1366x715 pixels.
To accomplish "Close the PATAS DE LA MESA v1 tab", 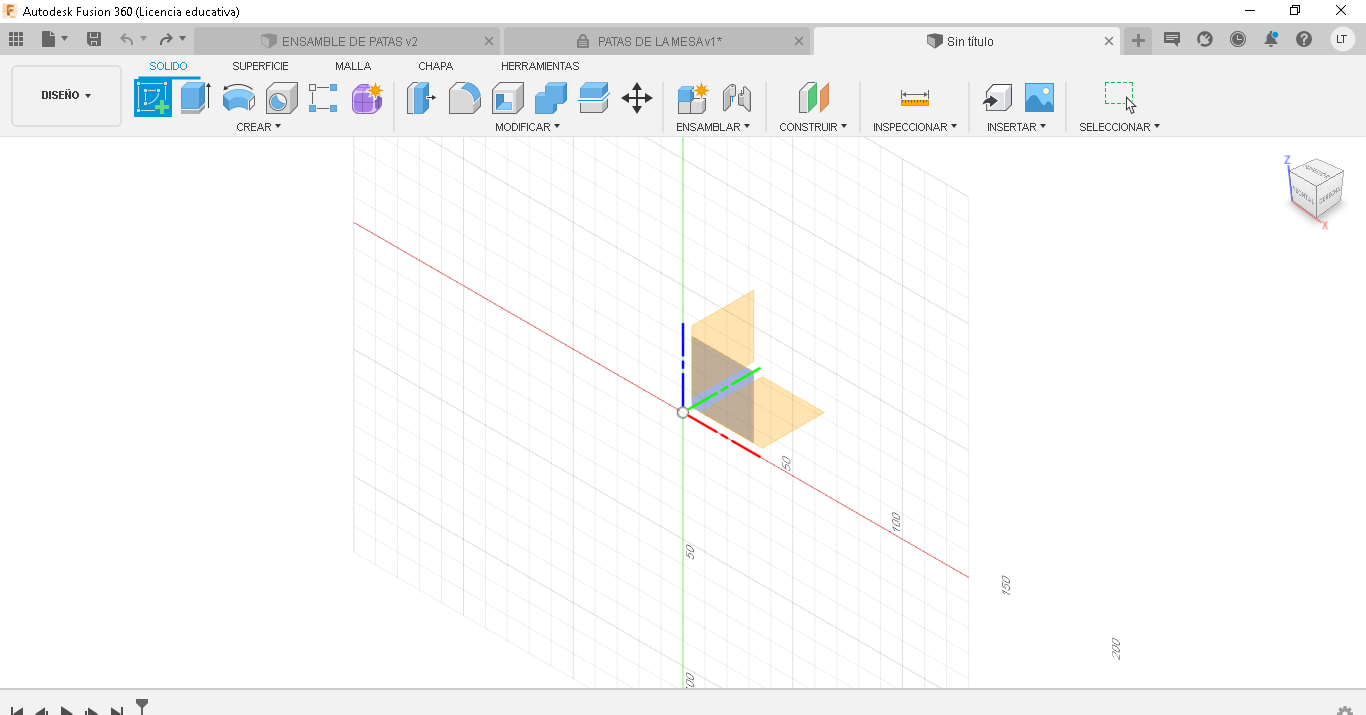I will 799,41.
